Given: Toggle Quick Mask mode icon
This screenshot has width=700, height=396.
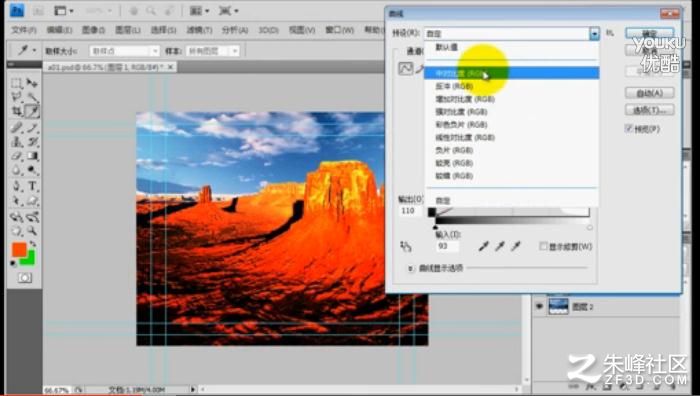Looking at the screenshot, I should [x=25, y=278].
